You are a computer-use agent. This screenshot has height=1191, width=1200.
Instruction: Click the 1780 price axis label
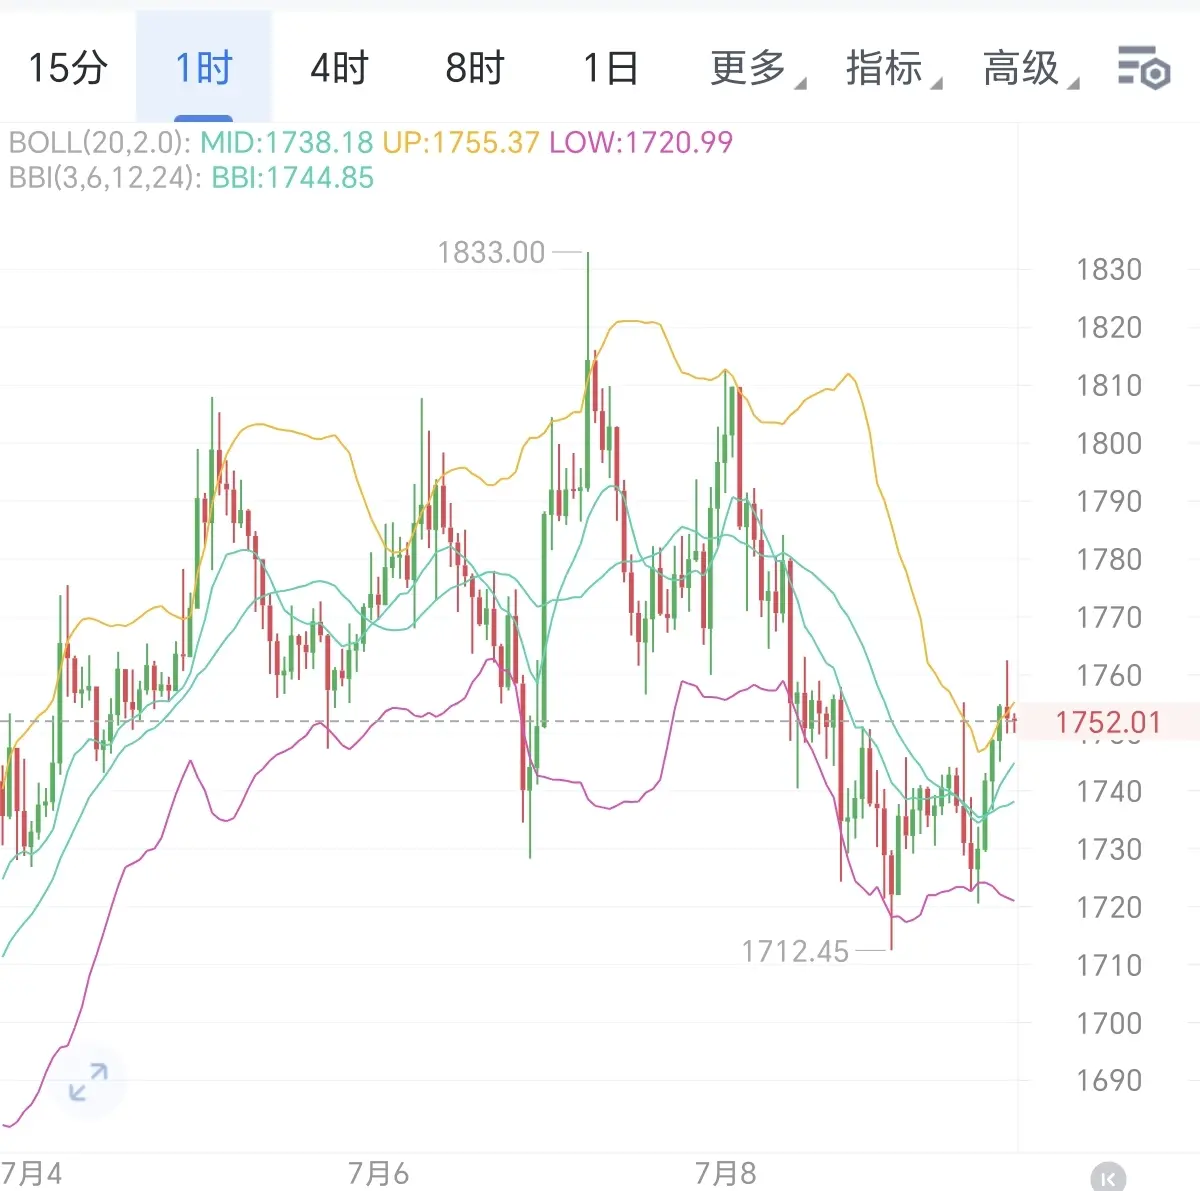(1109, 560)
